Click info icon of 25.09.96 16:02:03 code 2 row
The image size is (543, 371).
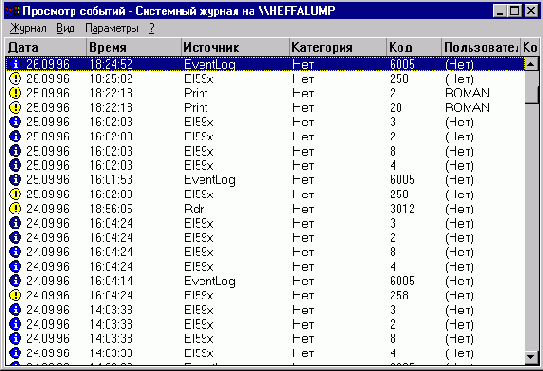[15, 136]
